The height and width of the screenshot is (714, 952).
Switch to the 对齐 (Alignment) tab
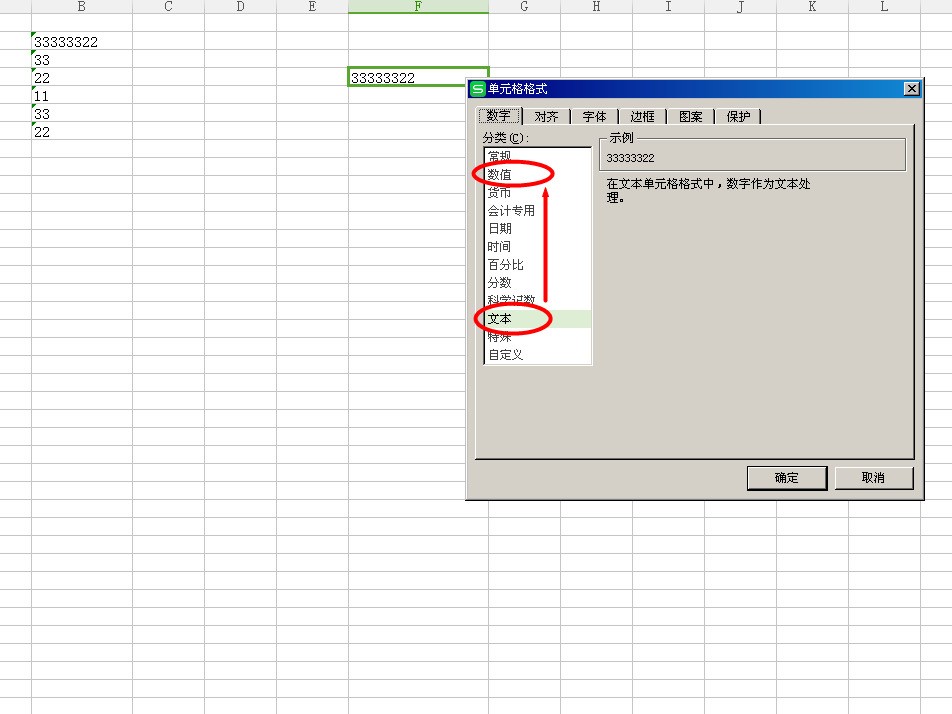[x=546, y=116]
